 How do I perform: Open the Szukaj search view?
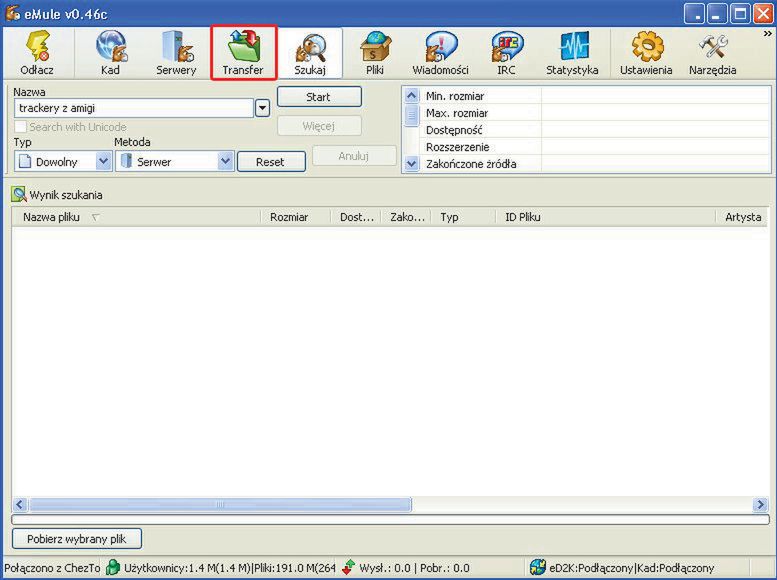[x=310, y=53]
